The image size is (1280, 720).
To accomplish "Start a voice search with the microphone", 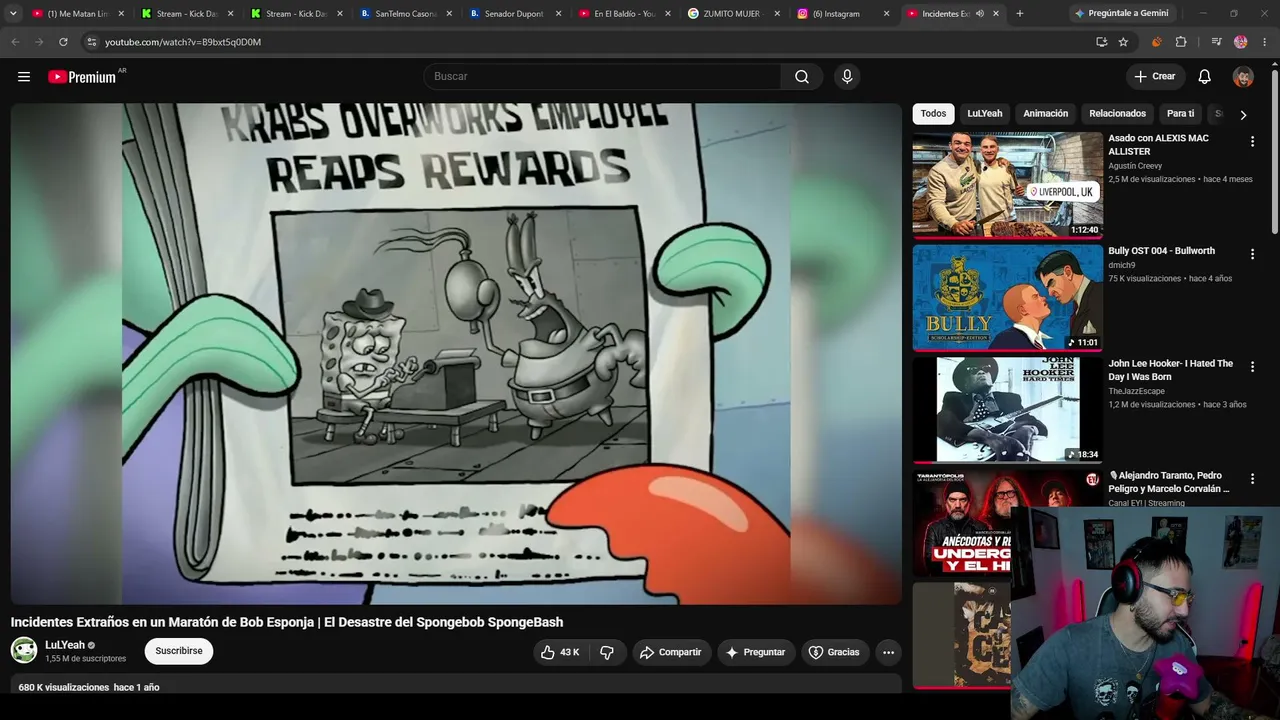I will coord(847,77).
